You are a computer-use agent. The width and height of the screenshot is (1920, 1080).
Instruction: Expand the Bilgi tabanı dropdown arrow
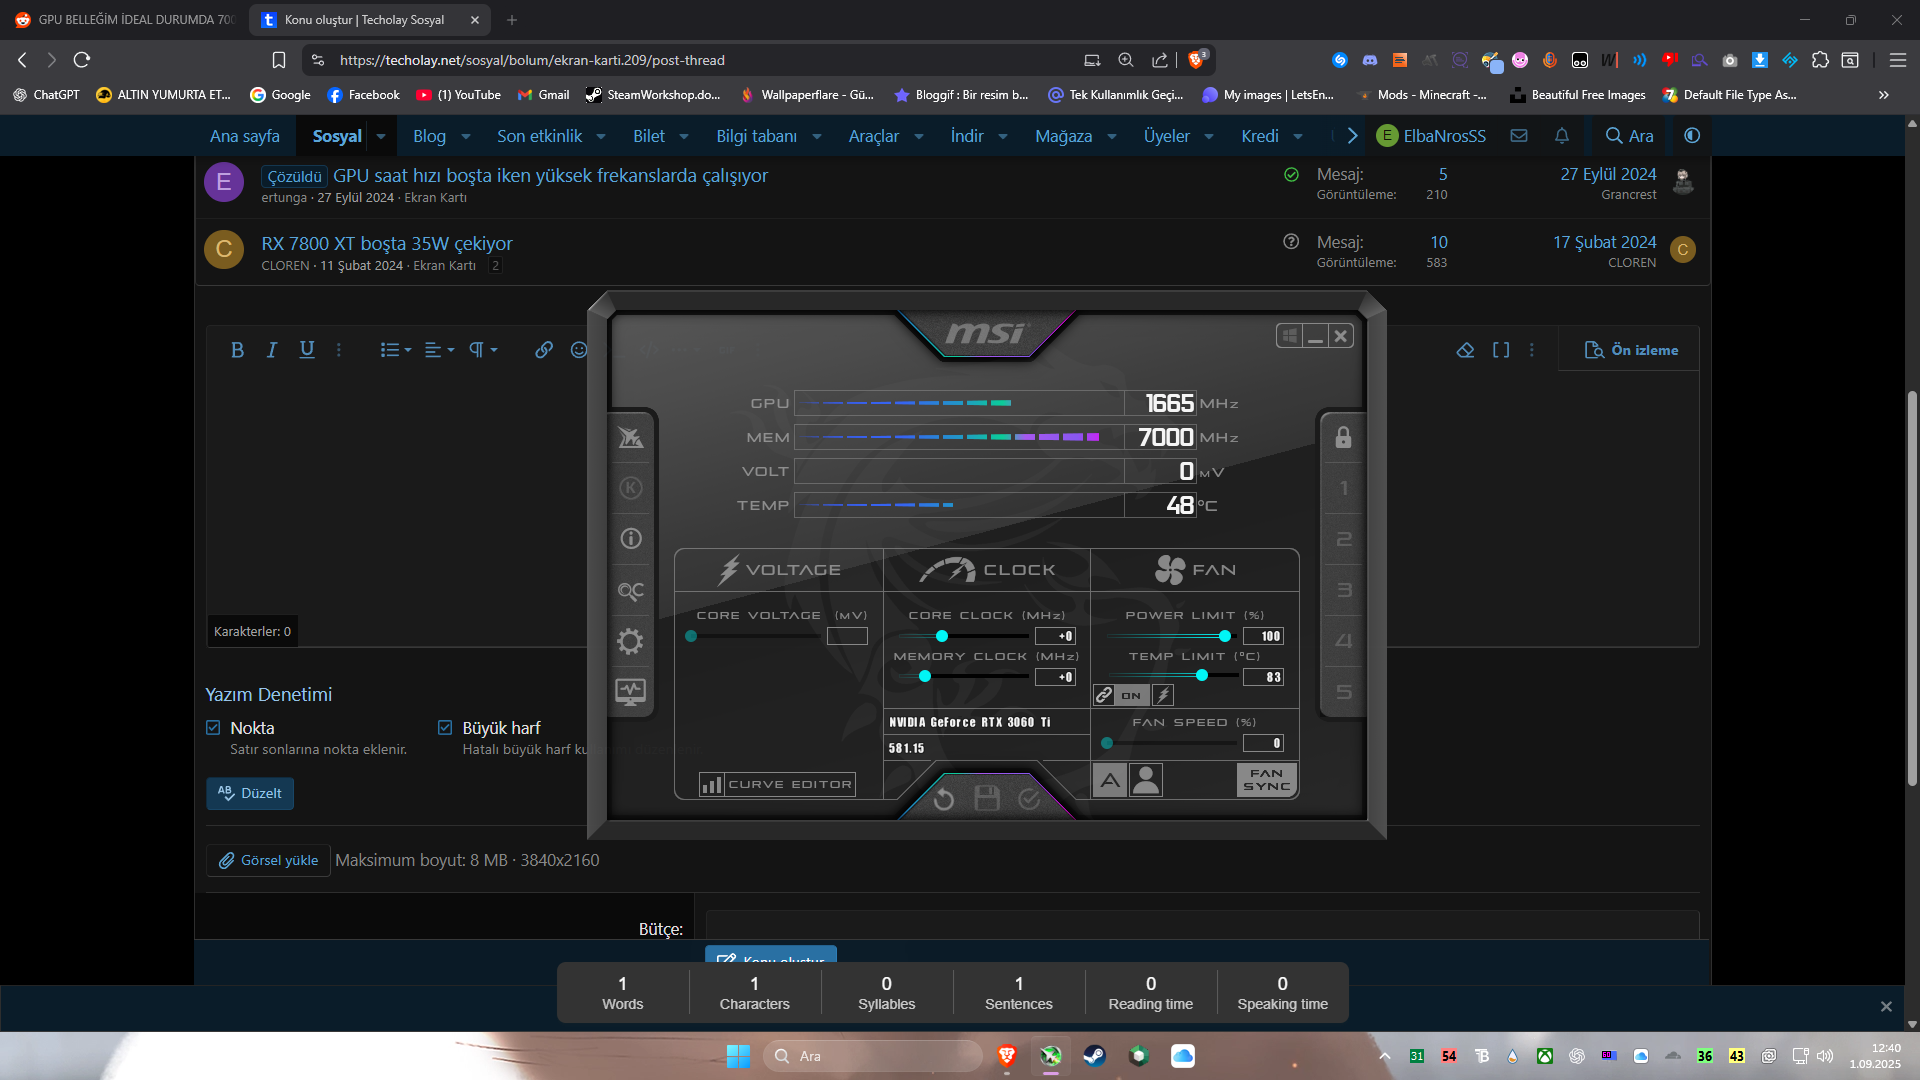pos(817,137)
